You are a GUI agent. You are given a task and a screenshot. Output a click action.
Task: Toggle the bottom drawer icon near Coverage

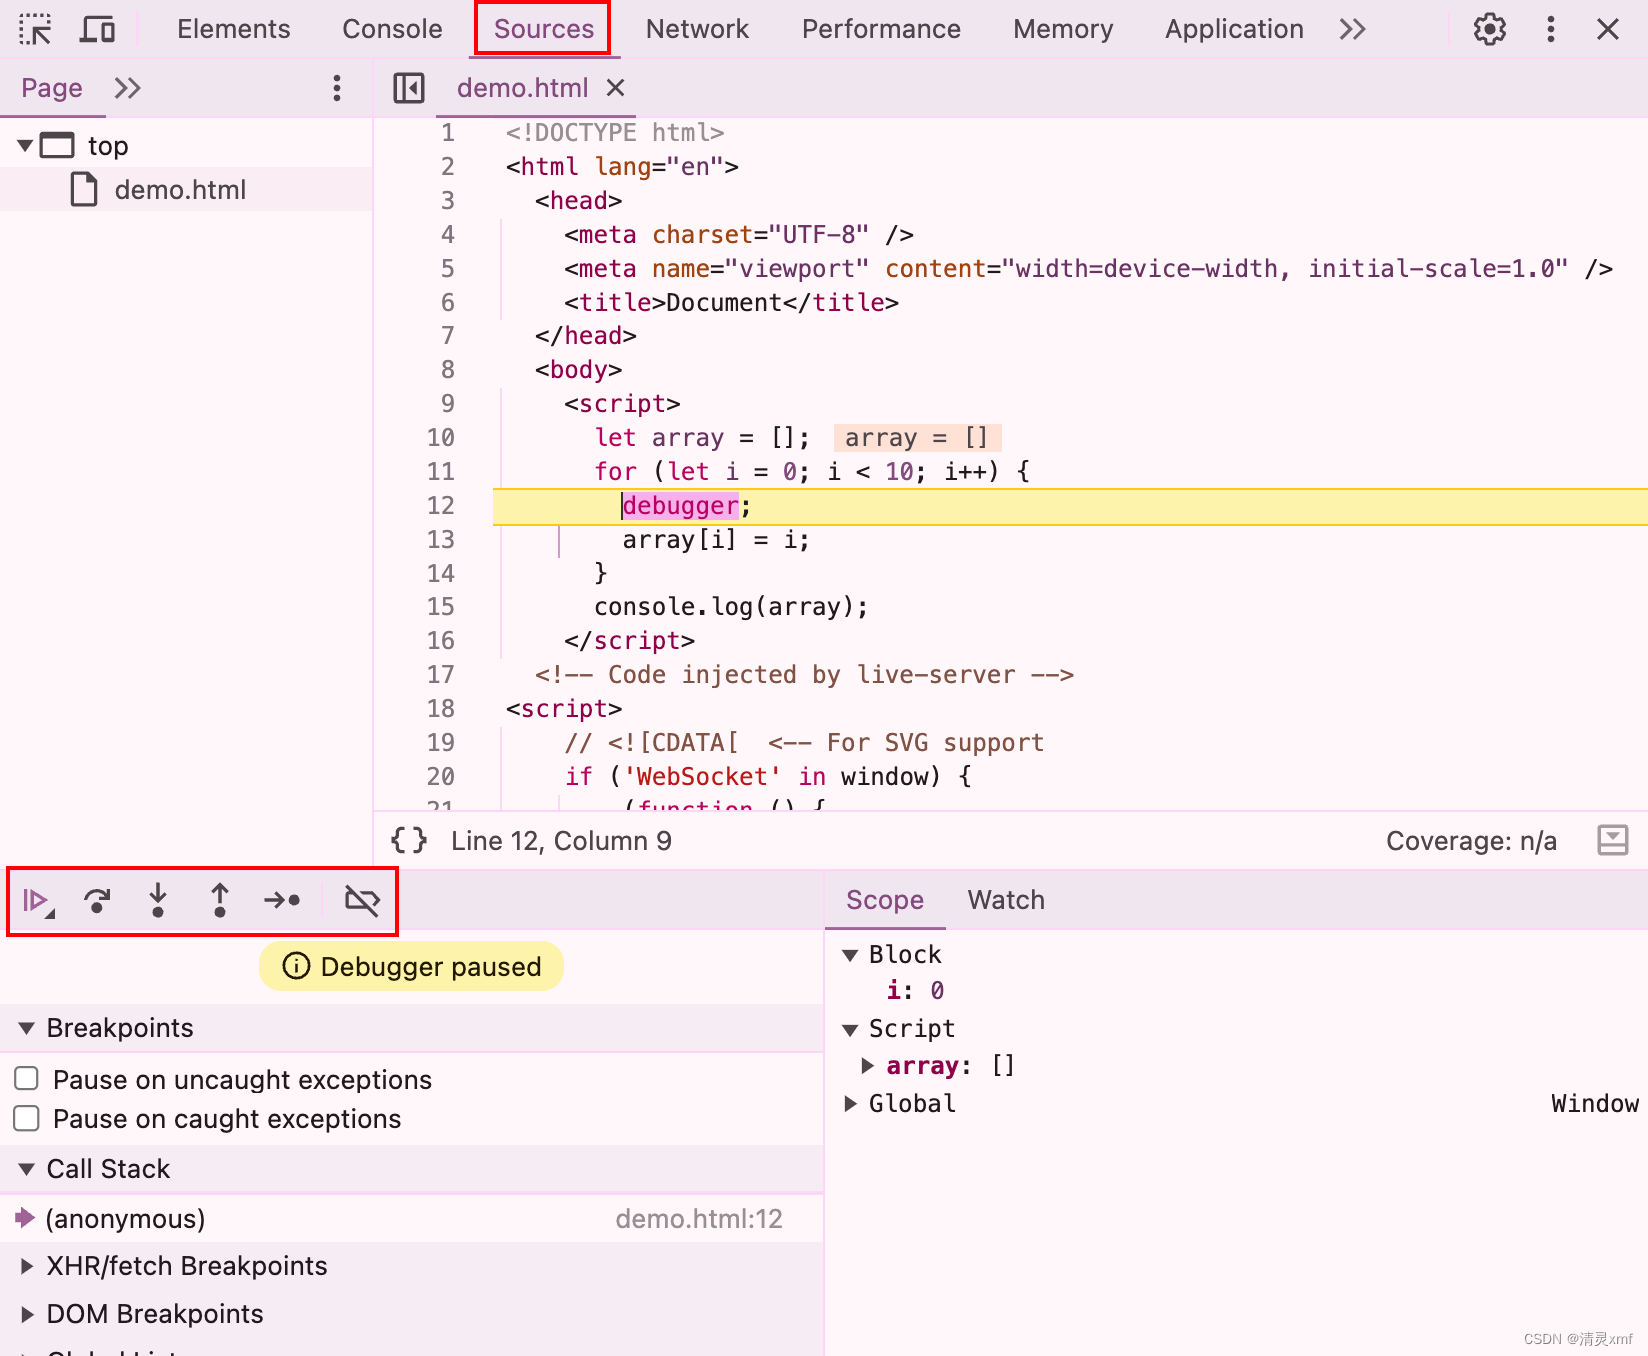click(x=1613, y=840)
